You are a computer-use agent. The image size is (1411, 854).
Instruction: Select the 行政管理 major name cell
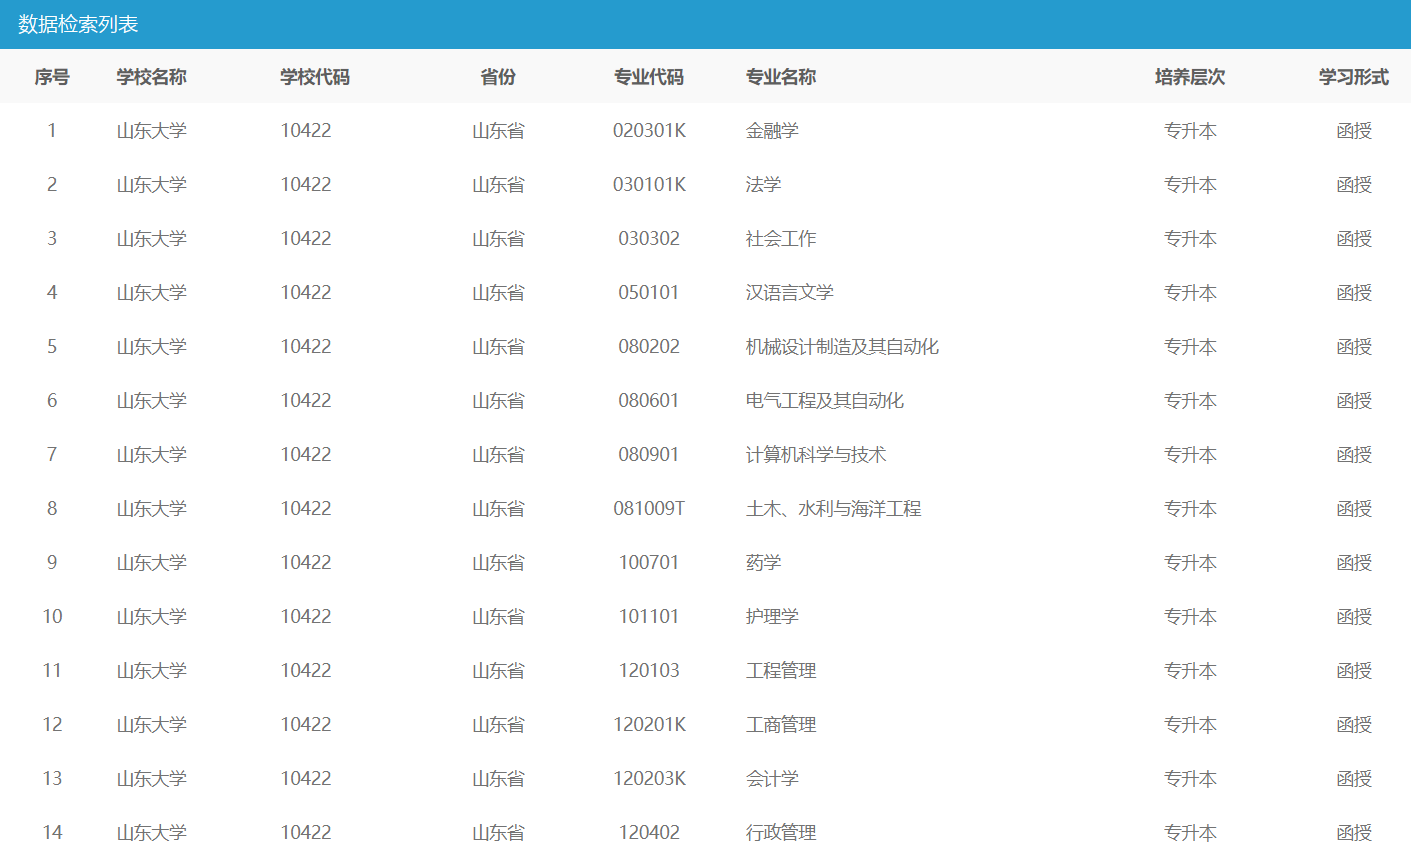pyautogui.click(x=781, y=833)
